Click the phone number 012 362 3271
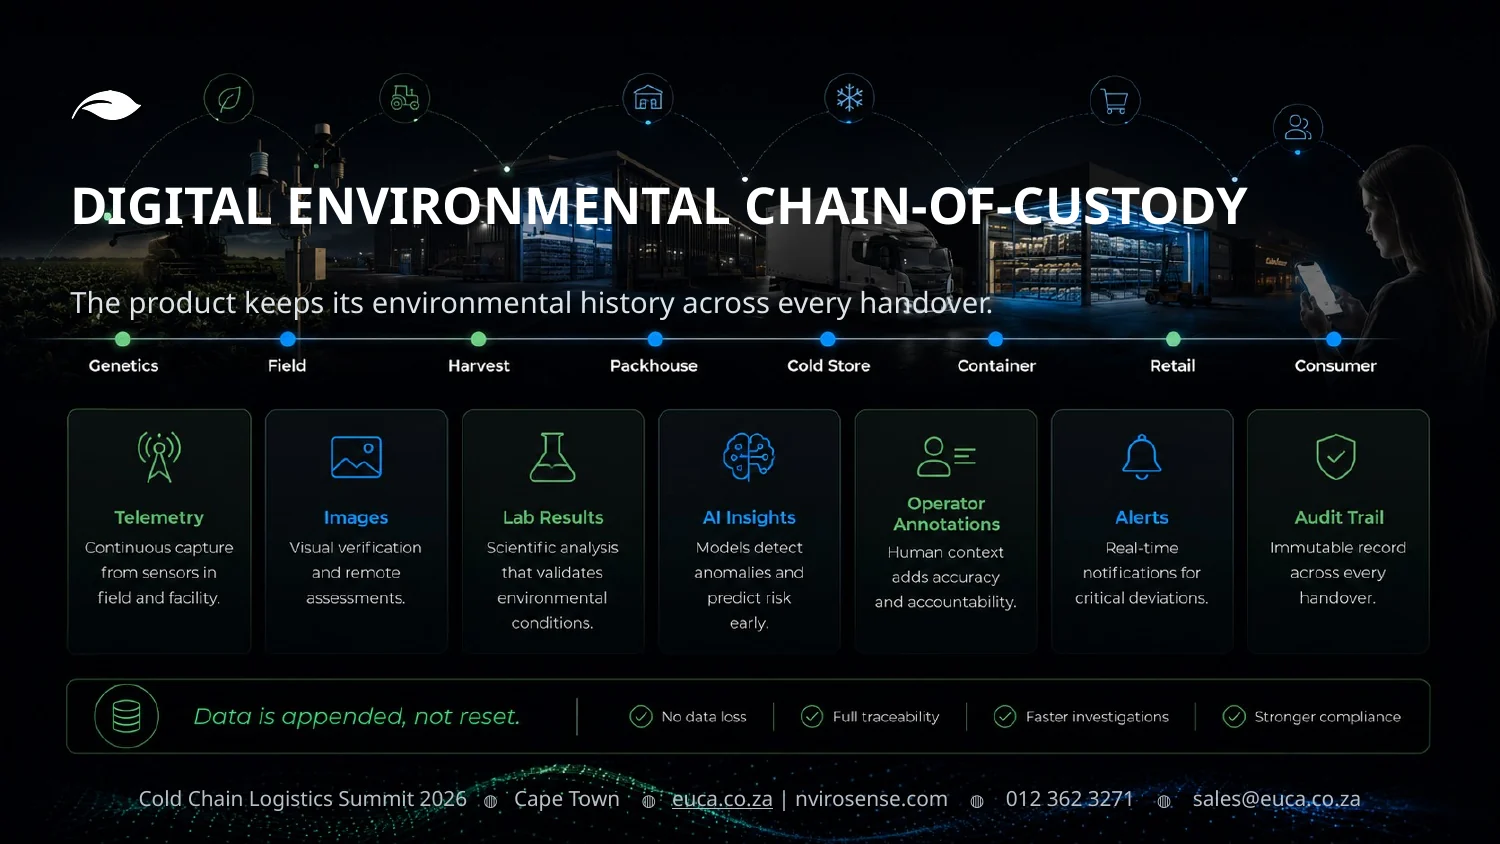 [x=1069, y=799]
